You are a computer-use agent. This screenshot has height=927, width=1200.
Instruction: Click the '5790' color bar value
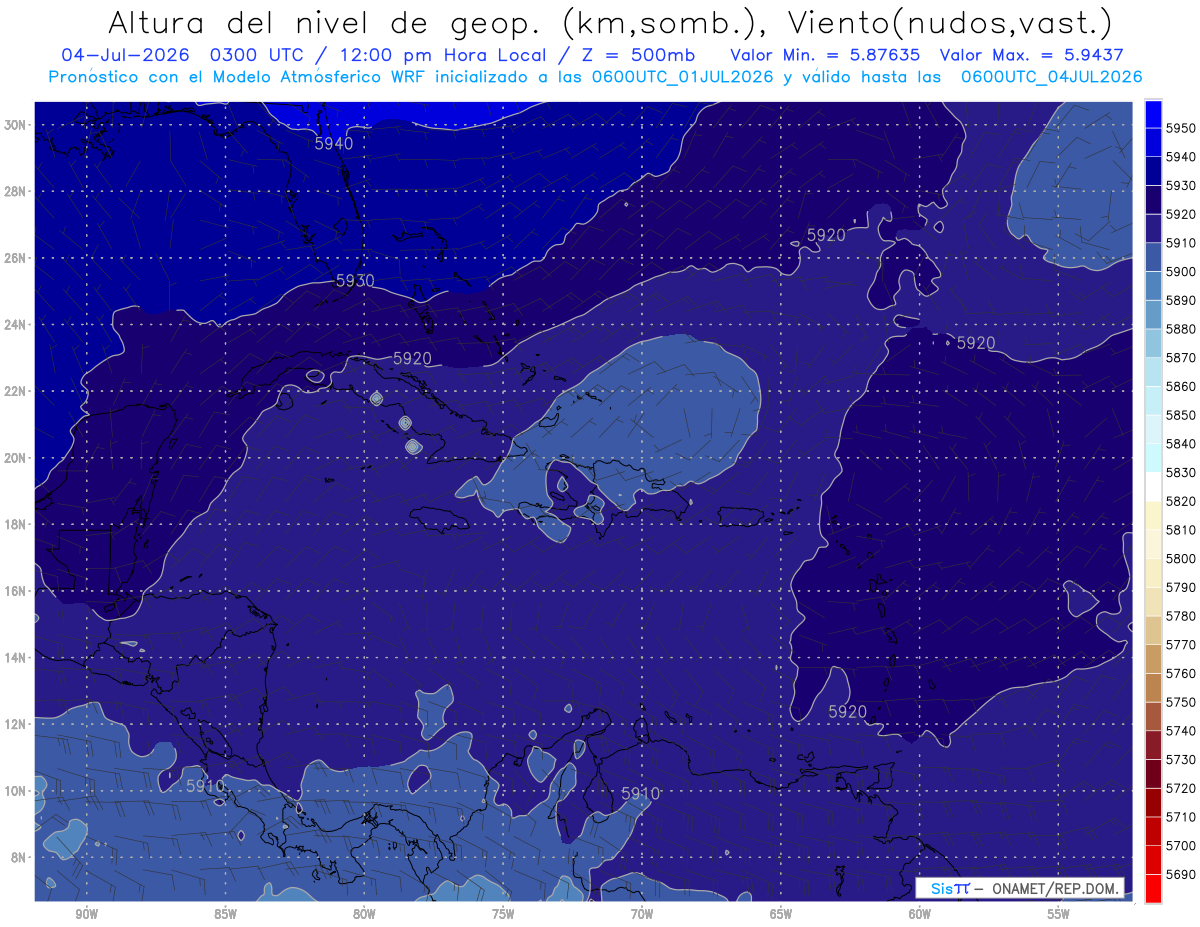click(x=1181, y=588)
